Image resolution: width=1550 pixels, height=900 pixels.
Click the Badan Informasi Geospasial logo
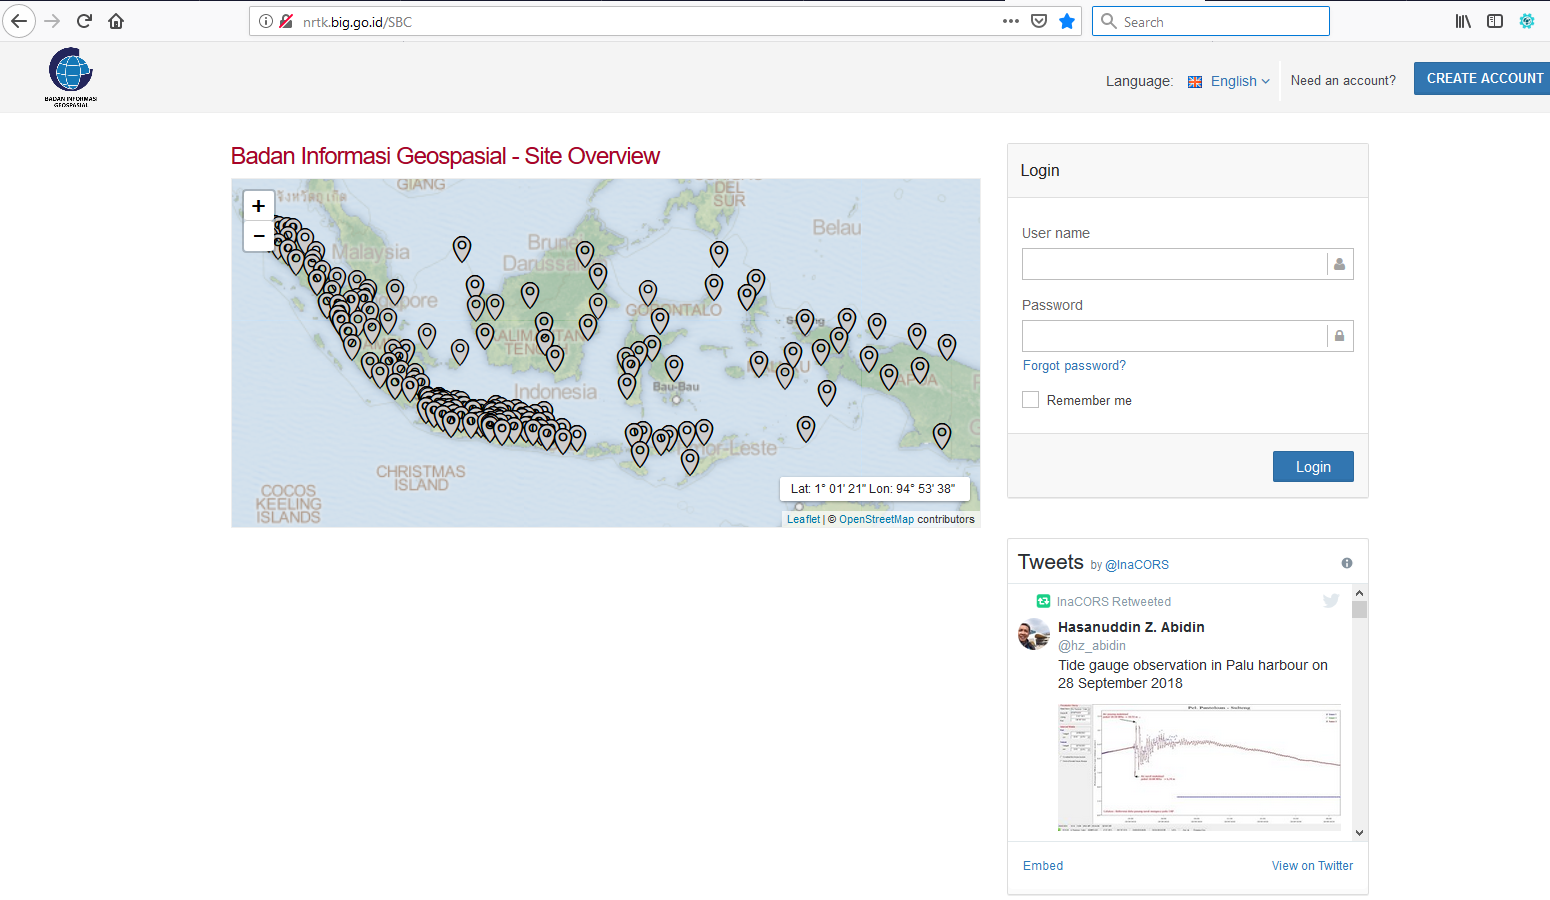[71, 76]
